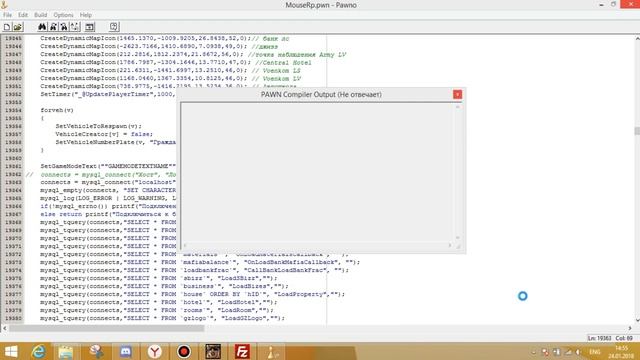Click the ENG language indicator
This screenshot has height=360, width=640.
(595, 352)
